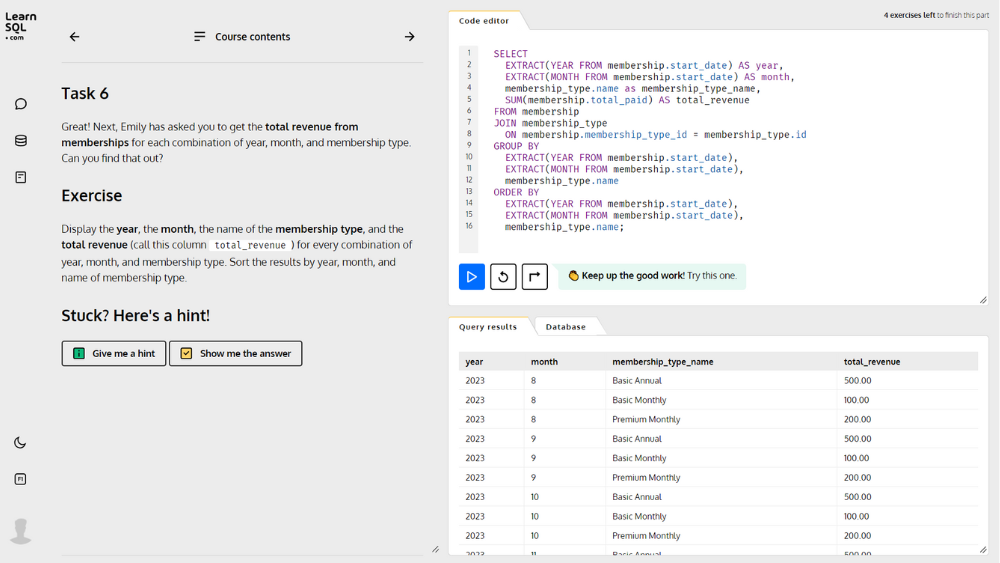Go back with the left arrow
The image size is (1000, 563).
pos(75,37)
